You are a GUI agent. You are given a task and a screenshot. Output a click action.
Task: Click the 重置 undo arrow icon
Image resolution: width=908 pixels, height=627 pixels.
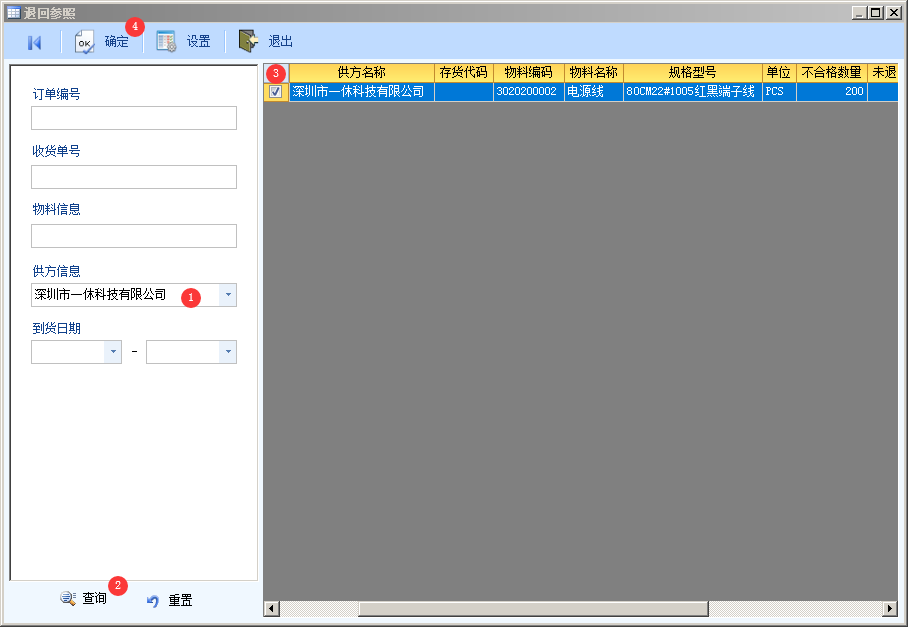coord(153,601)
